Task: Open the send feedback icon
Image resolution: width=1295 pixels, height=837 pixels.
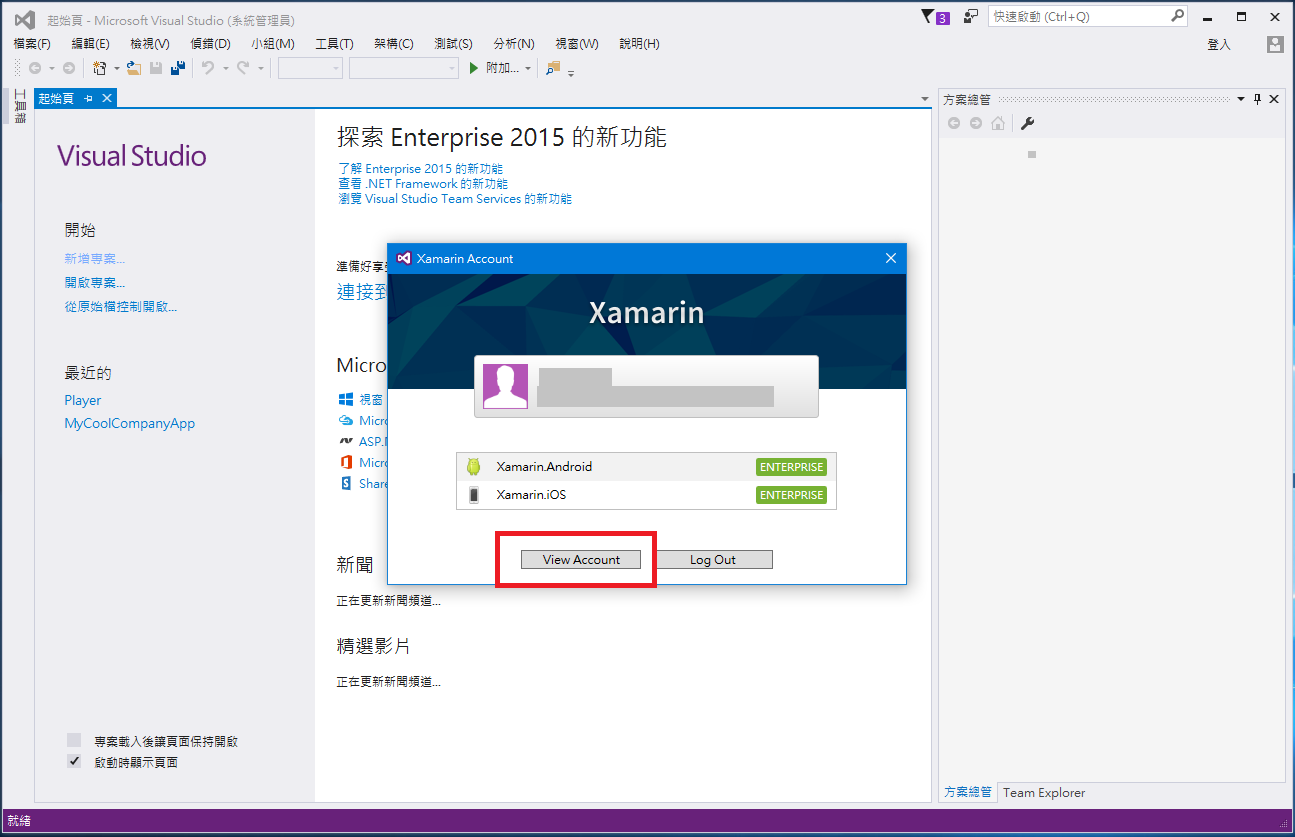Action: coord(971,16)
